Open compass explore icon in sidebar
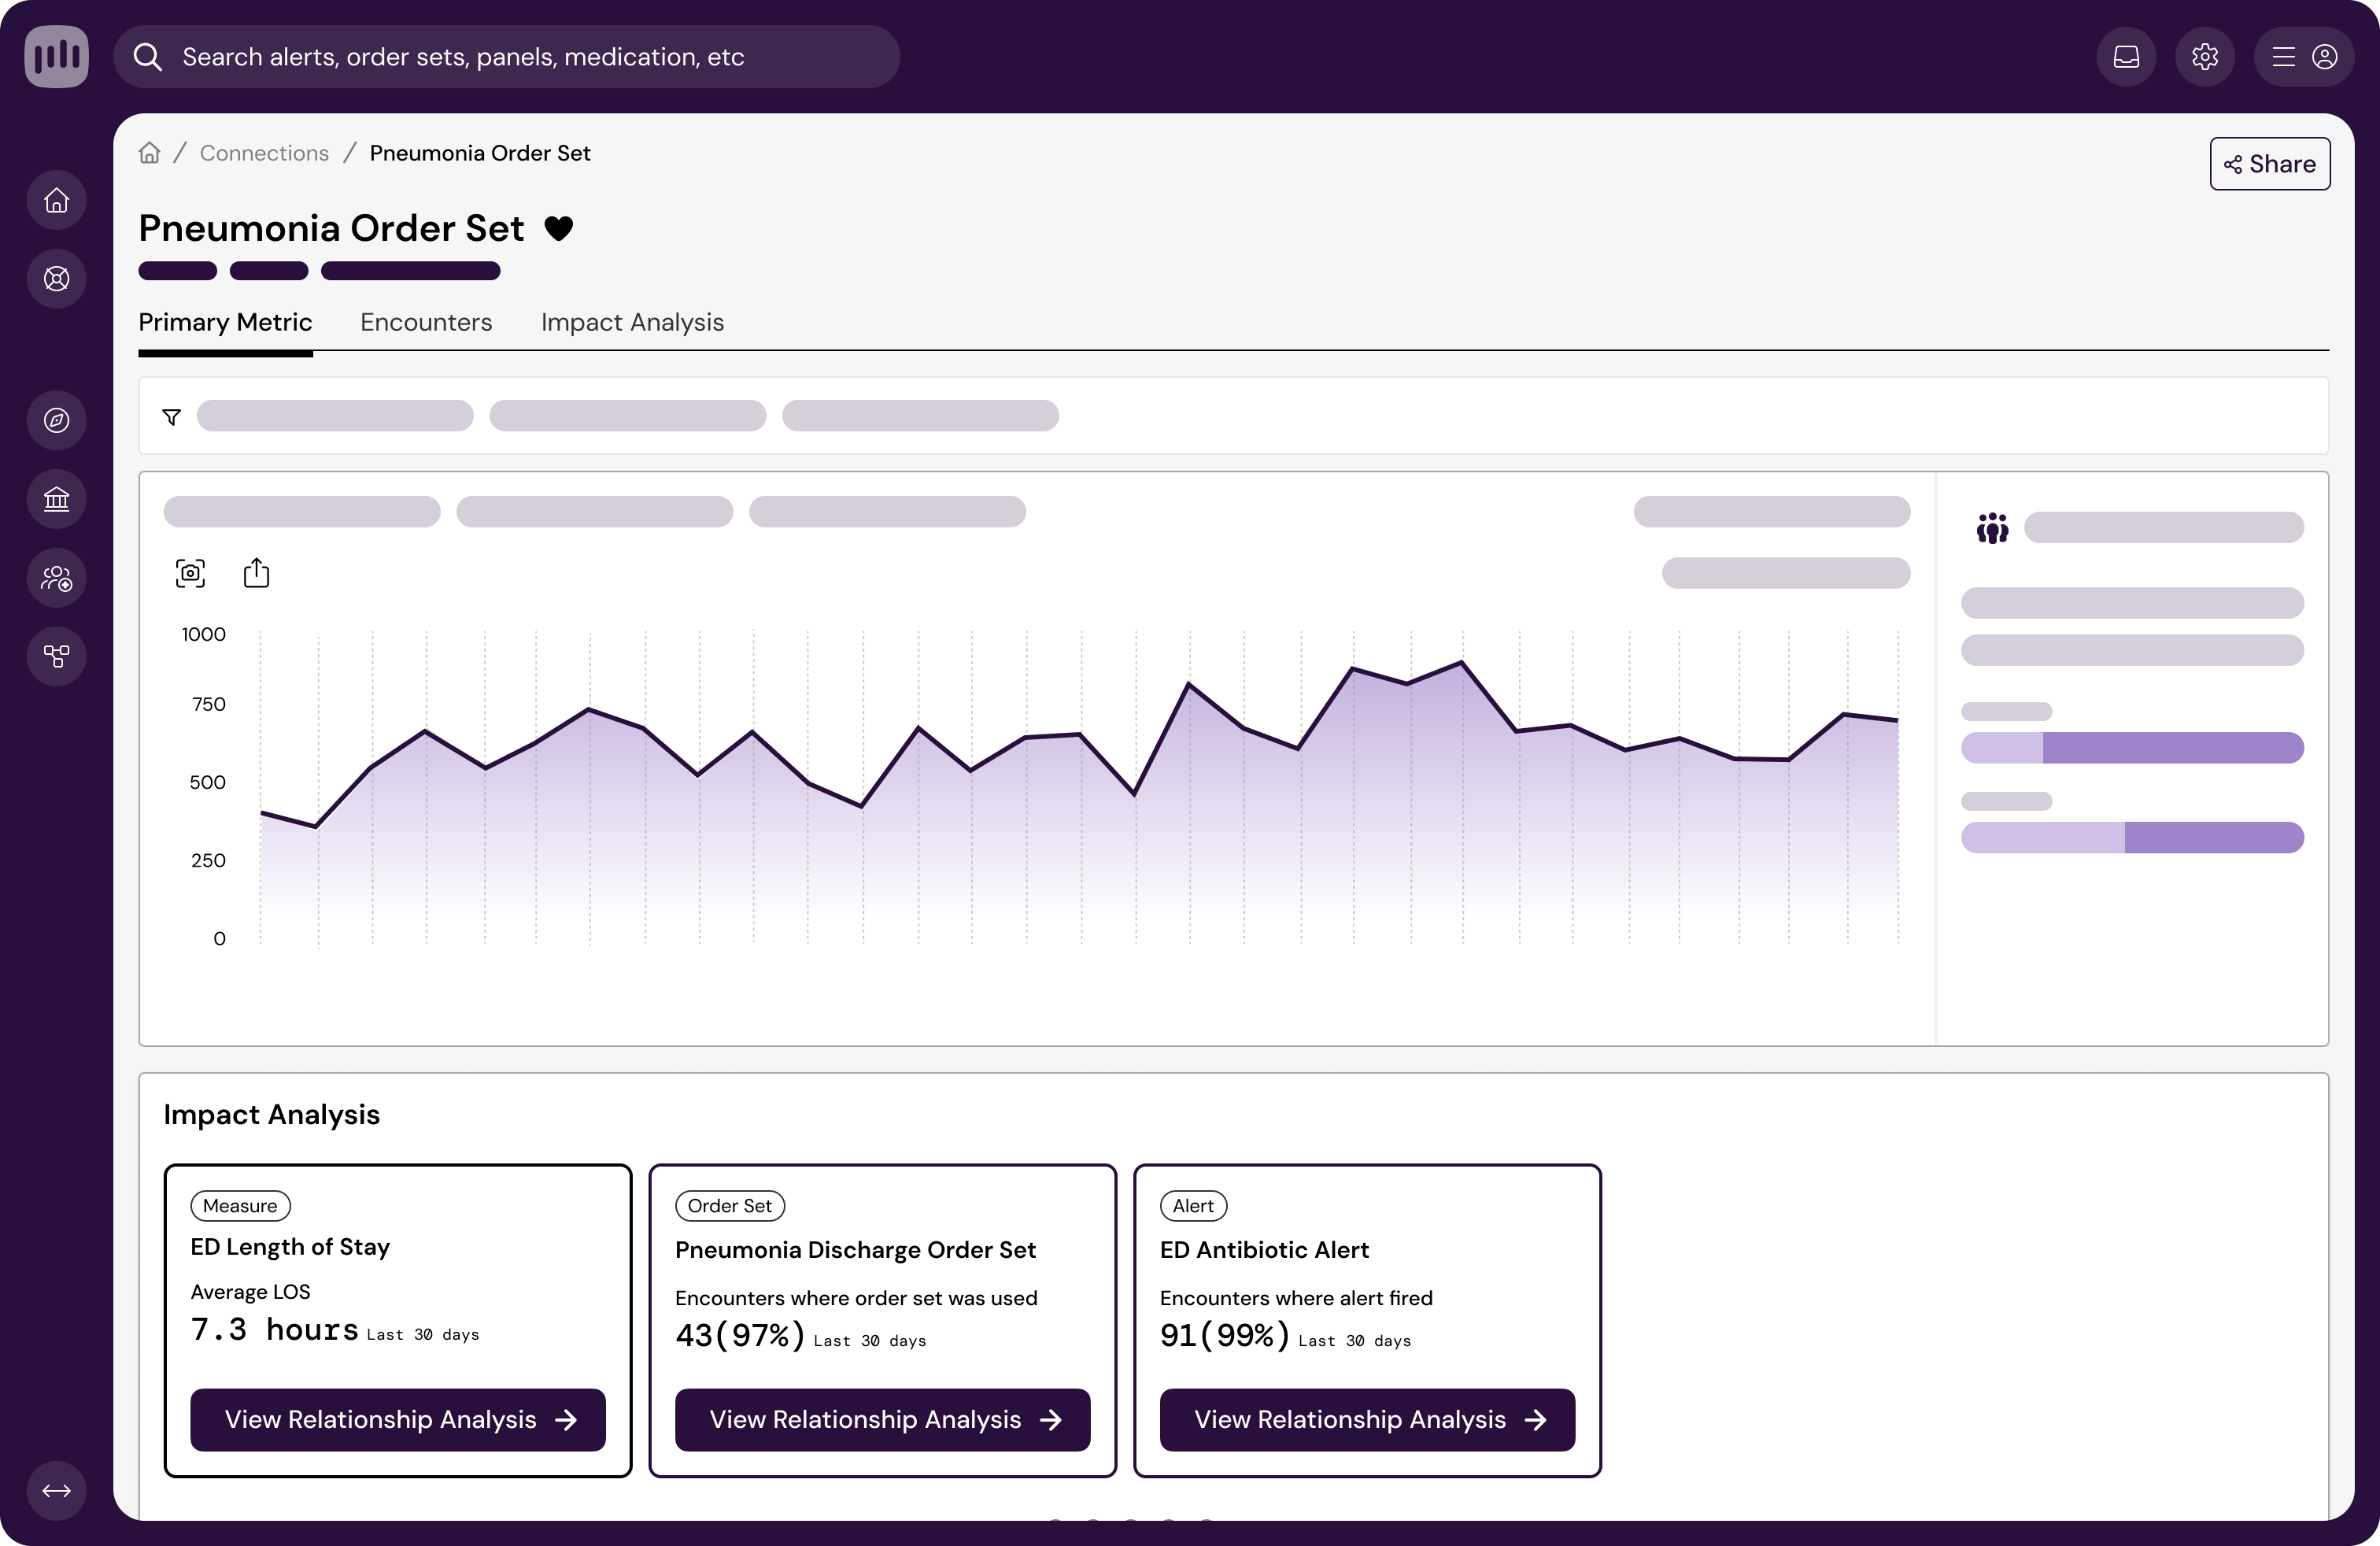Viewport: 2380px width, 1546px height. point(57,420)
